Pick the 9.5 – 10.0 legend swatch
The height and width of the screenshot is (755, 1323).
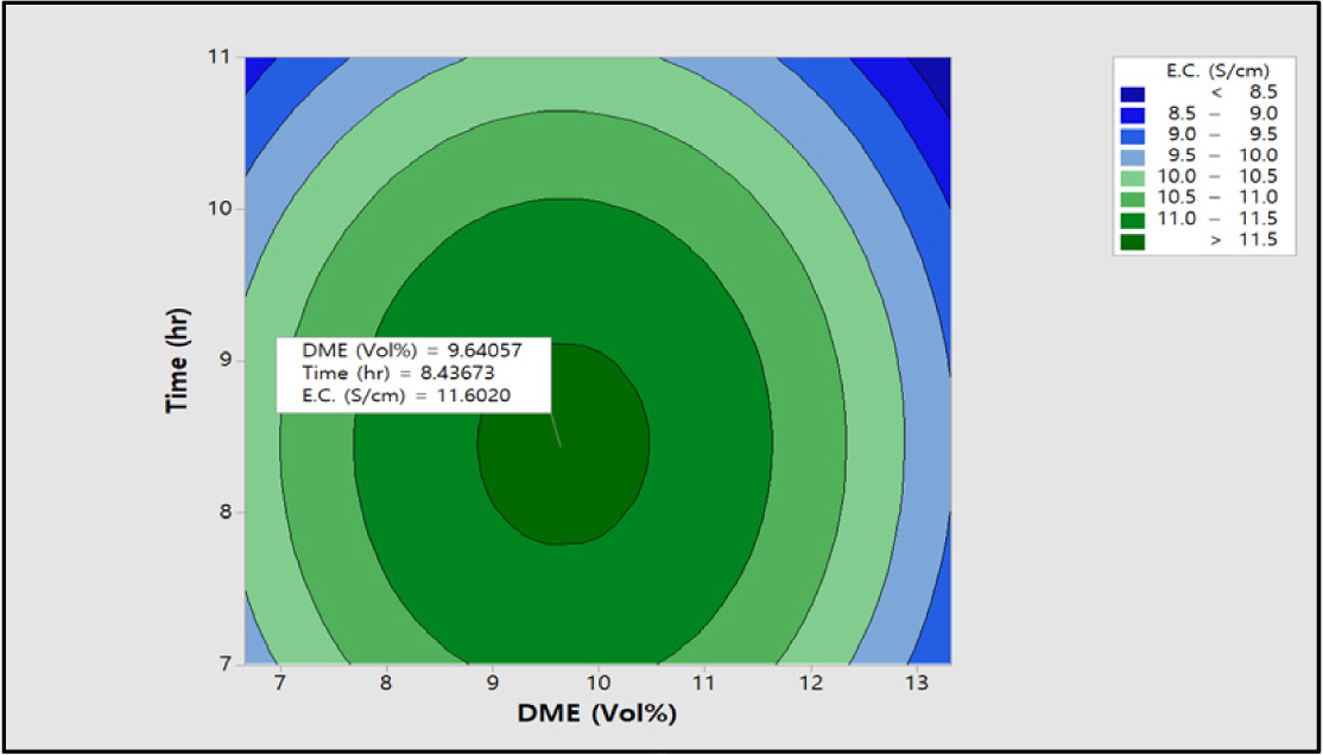point(1134,156)
